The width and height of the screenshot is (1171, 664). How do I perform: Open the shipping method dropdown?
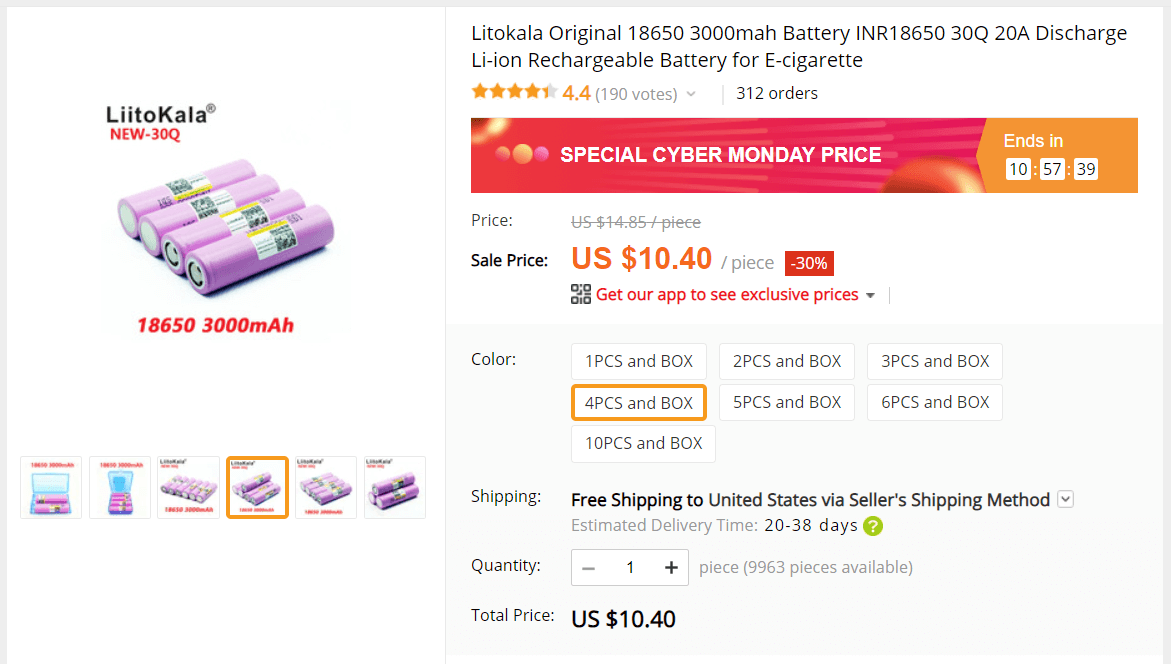(1065, 499)
